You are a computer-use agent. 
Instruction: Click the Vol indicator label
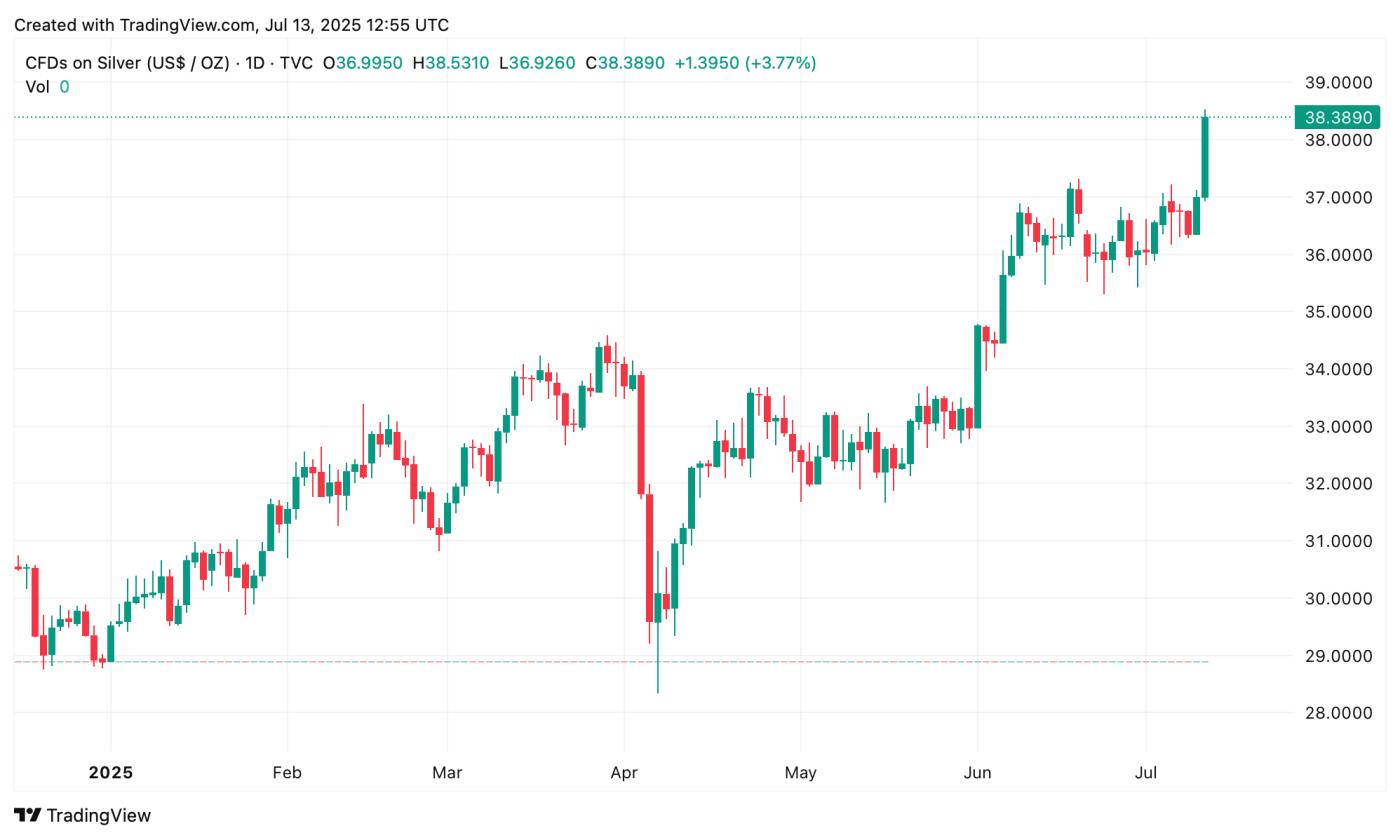pyautogui.click(x=37, y=87)
